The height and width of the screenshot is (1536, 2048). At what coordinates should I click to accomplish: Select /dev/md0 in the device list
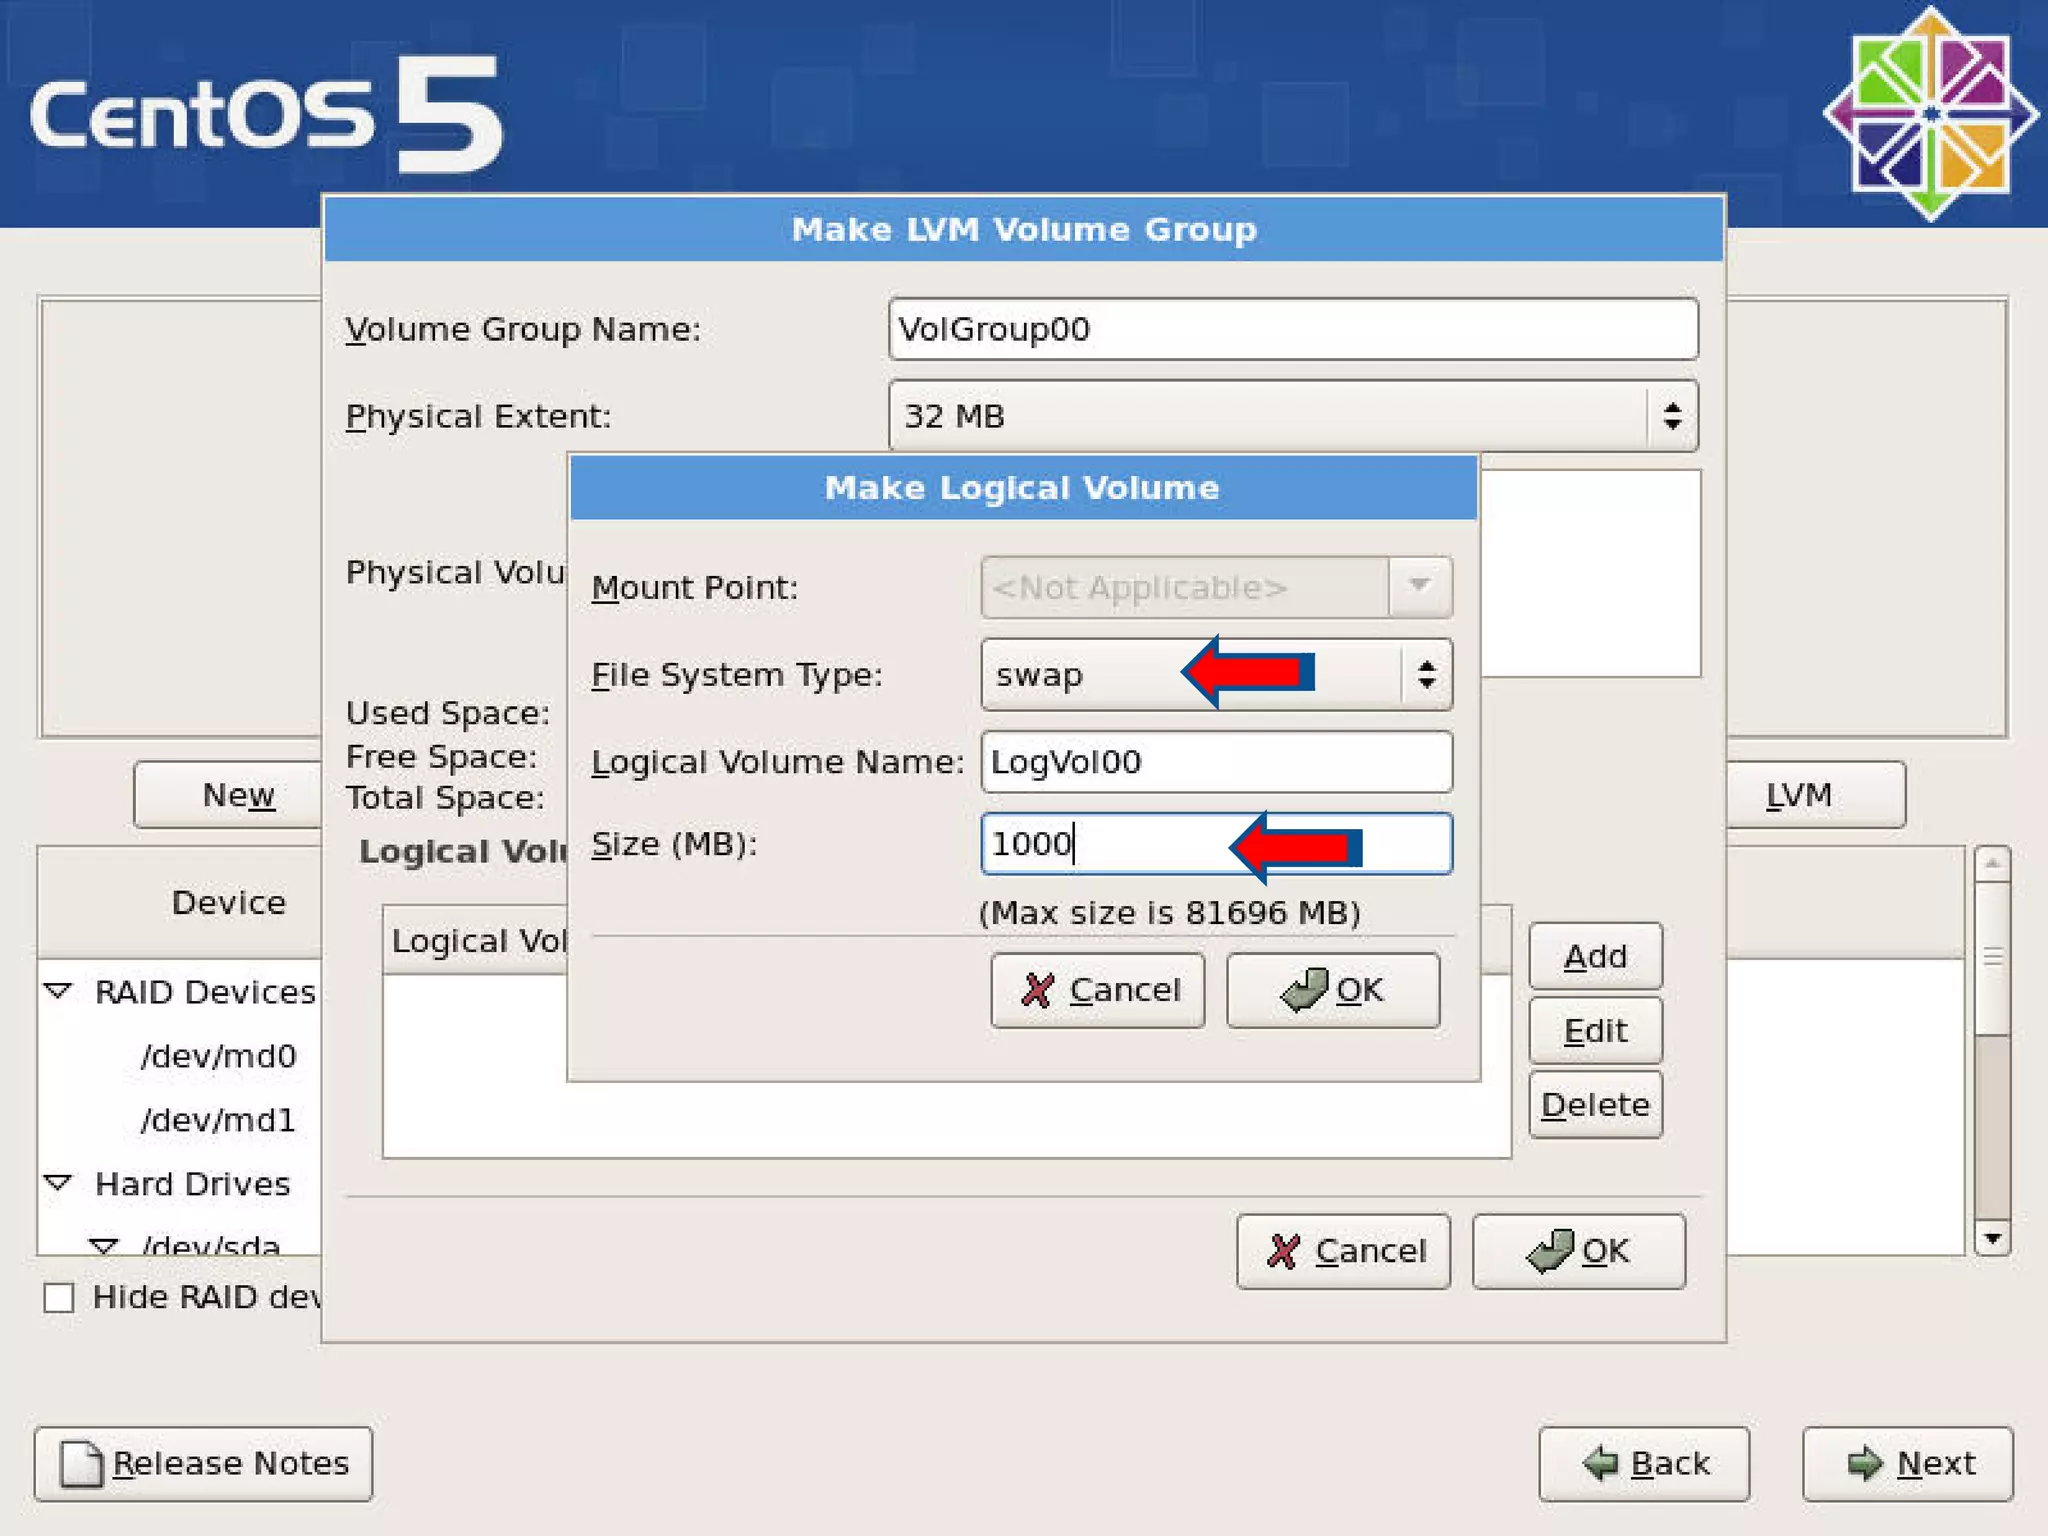click(218, 1056)
